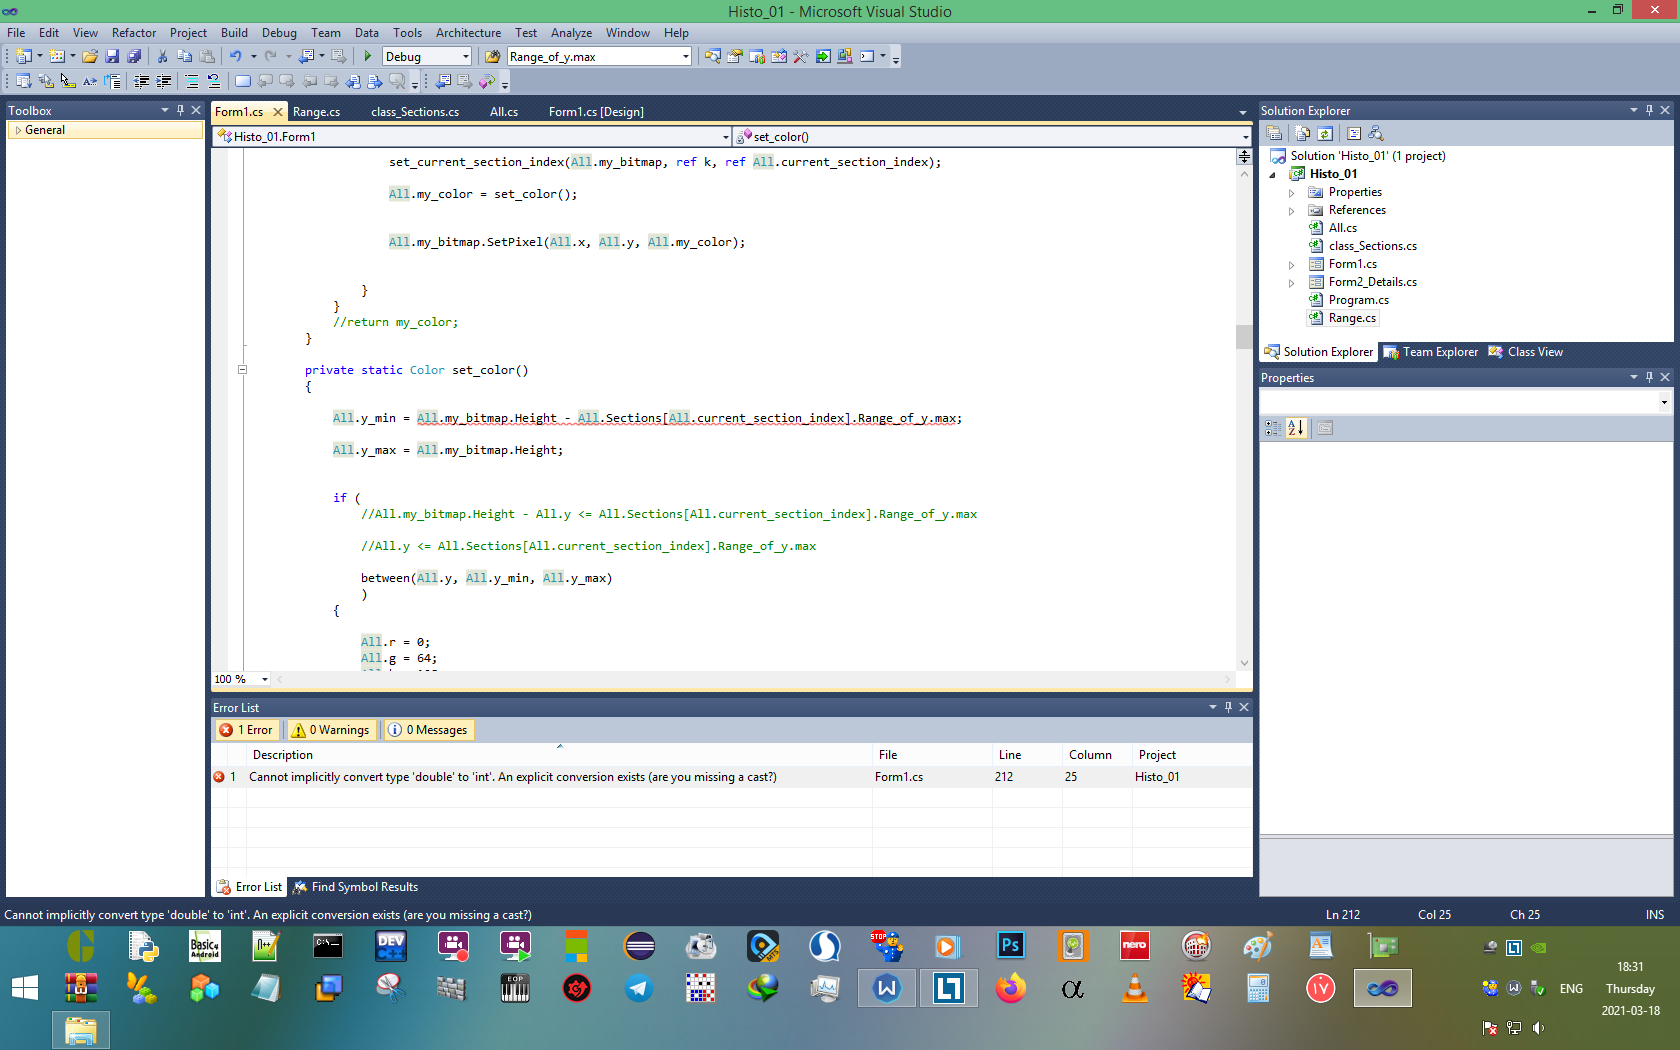Select All.cs in Solution Explorer
The image size is (1680, 1050).
coord(1342,228)
